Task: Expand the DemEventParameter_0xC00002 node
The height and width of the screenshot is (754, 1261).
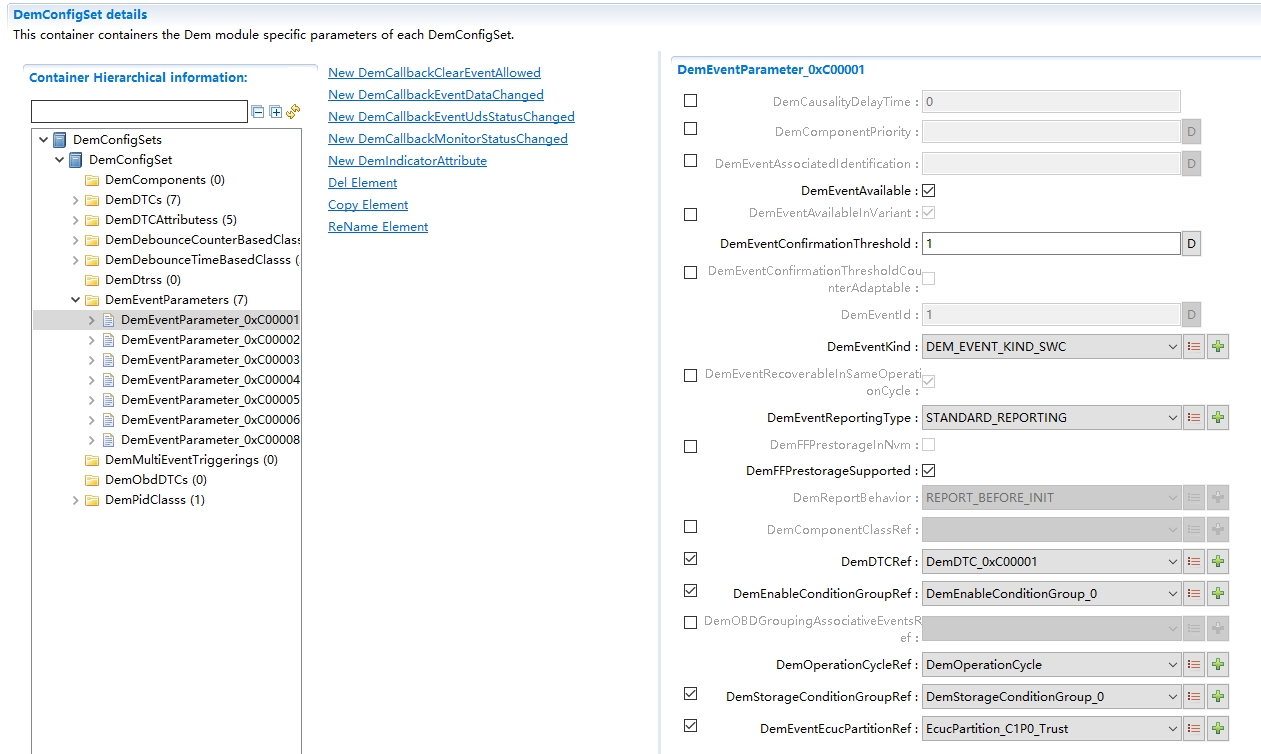Action: pyautogui.click(x=91, y=339)
